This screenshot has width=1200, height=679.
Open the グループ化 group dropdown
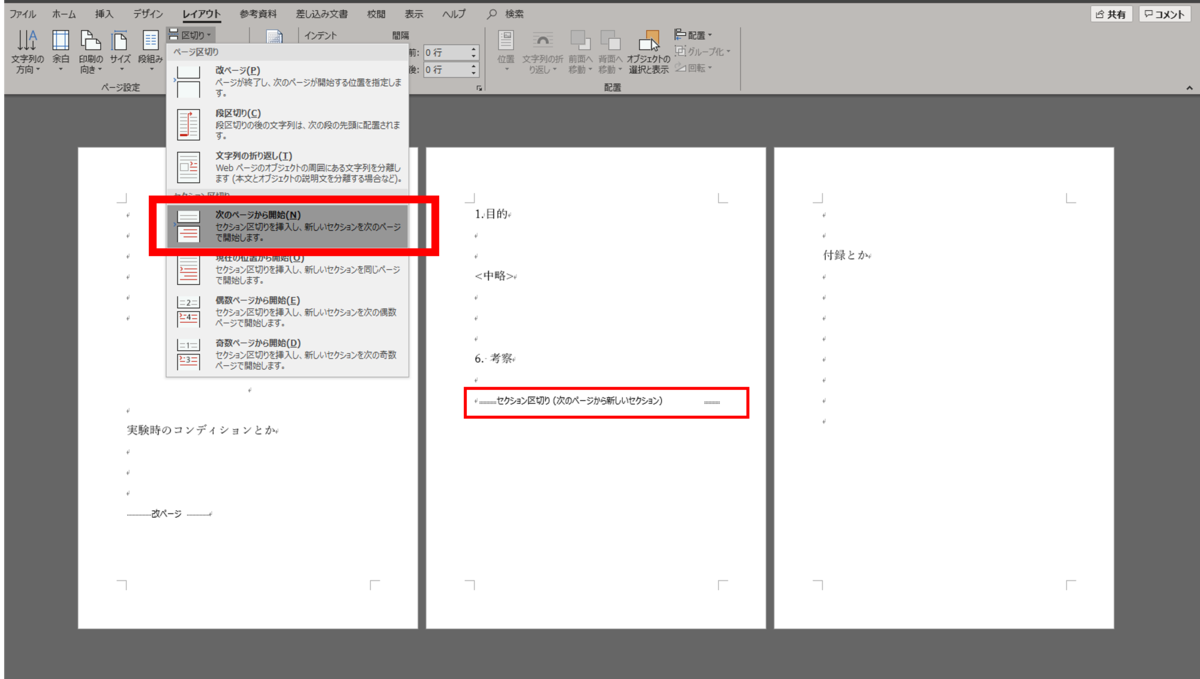(703, 51)
